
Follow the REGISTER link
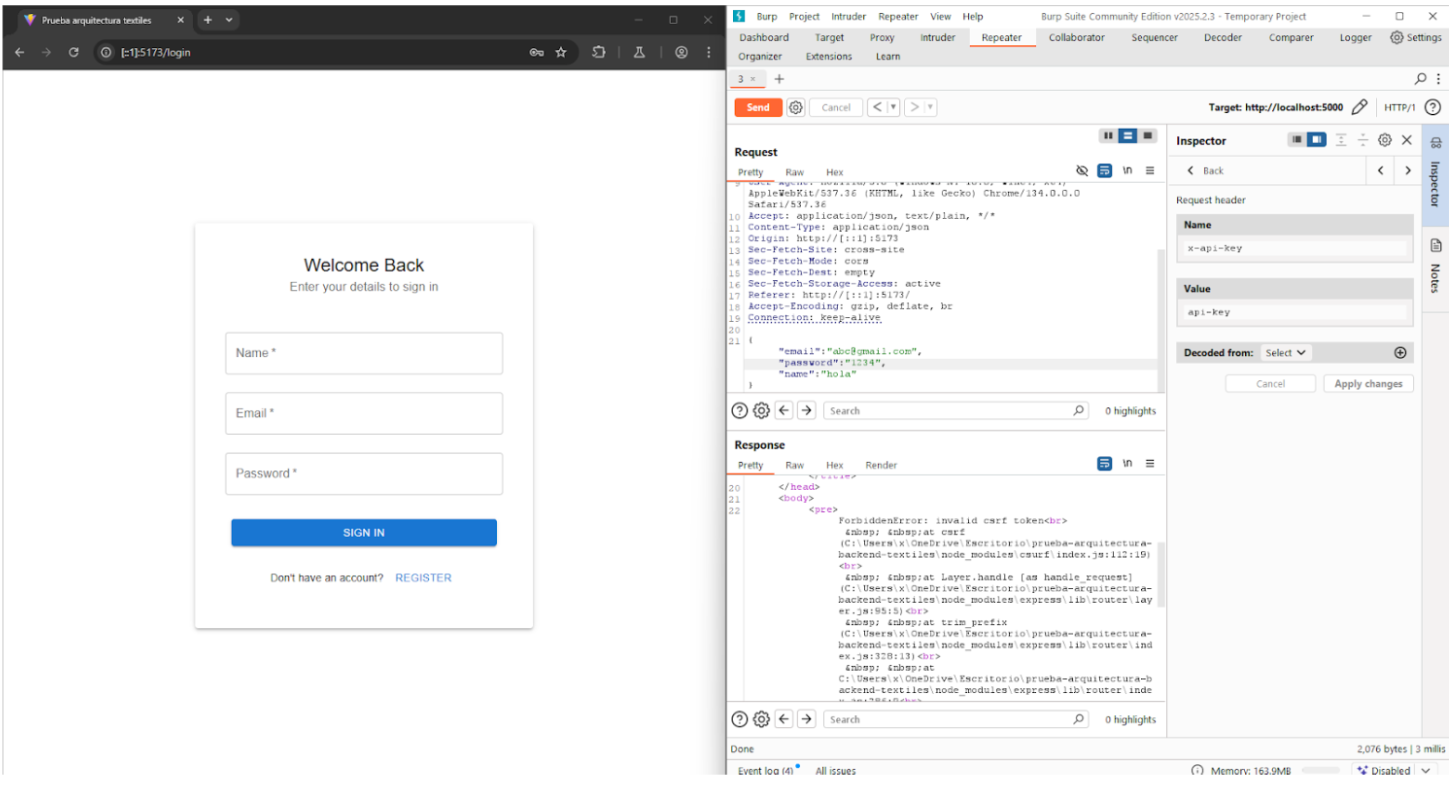[x=423, y=578]
